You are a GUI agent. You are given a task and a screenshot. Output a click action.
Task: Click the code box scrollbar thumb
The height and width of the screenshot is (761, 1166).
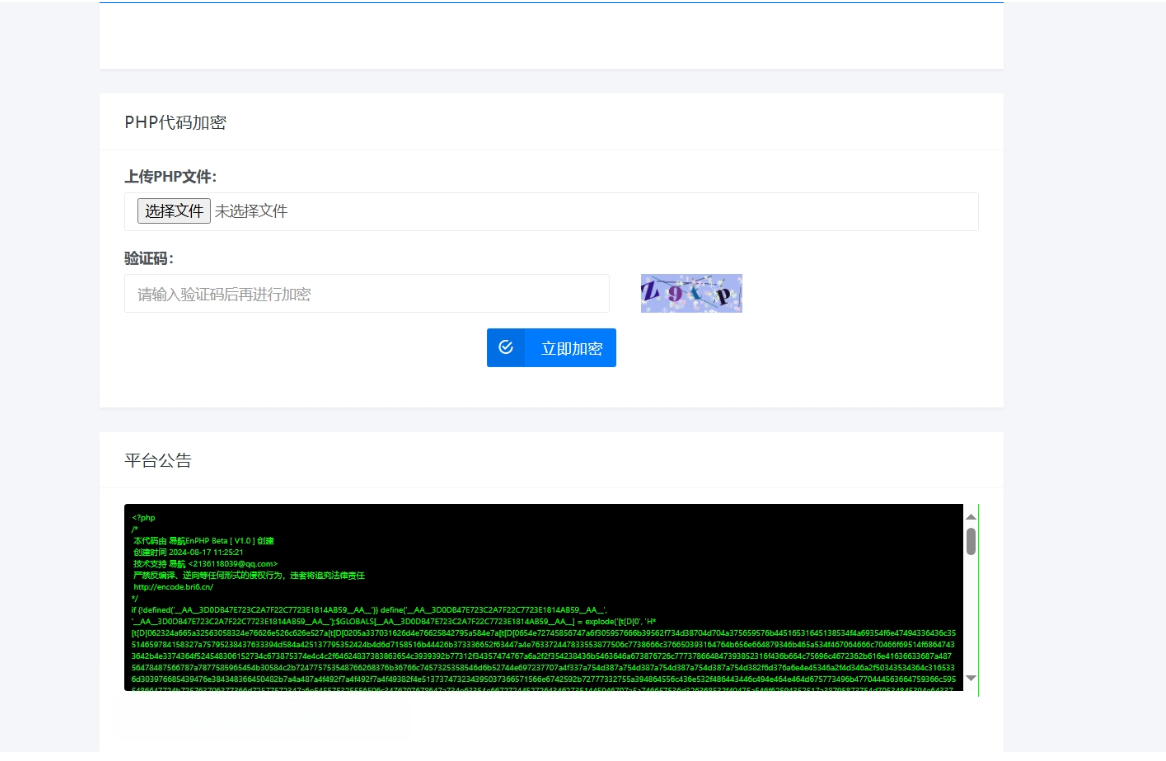[x=971, y=541]
